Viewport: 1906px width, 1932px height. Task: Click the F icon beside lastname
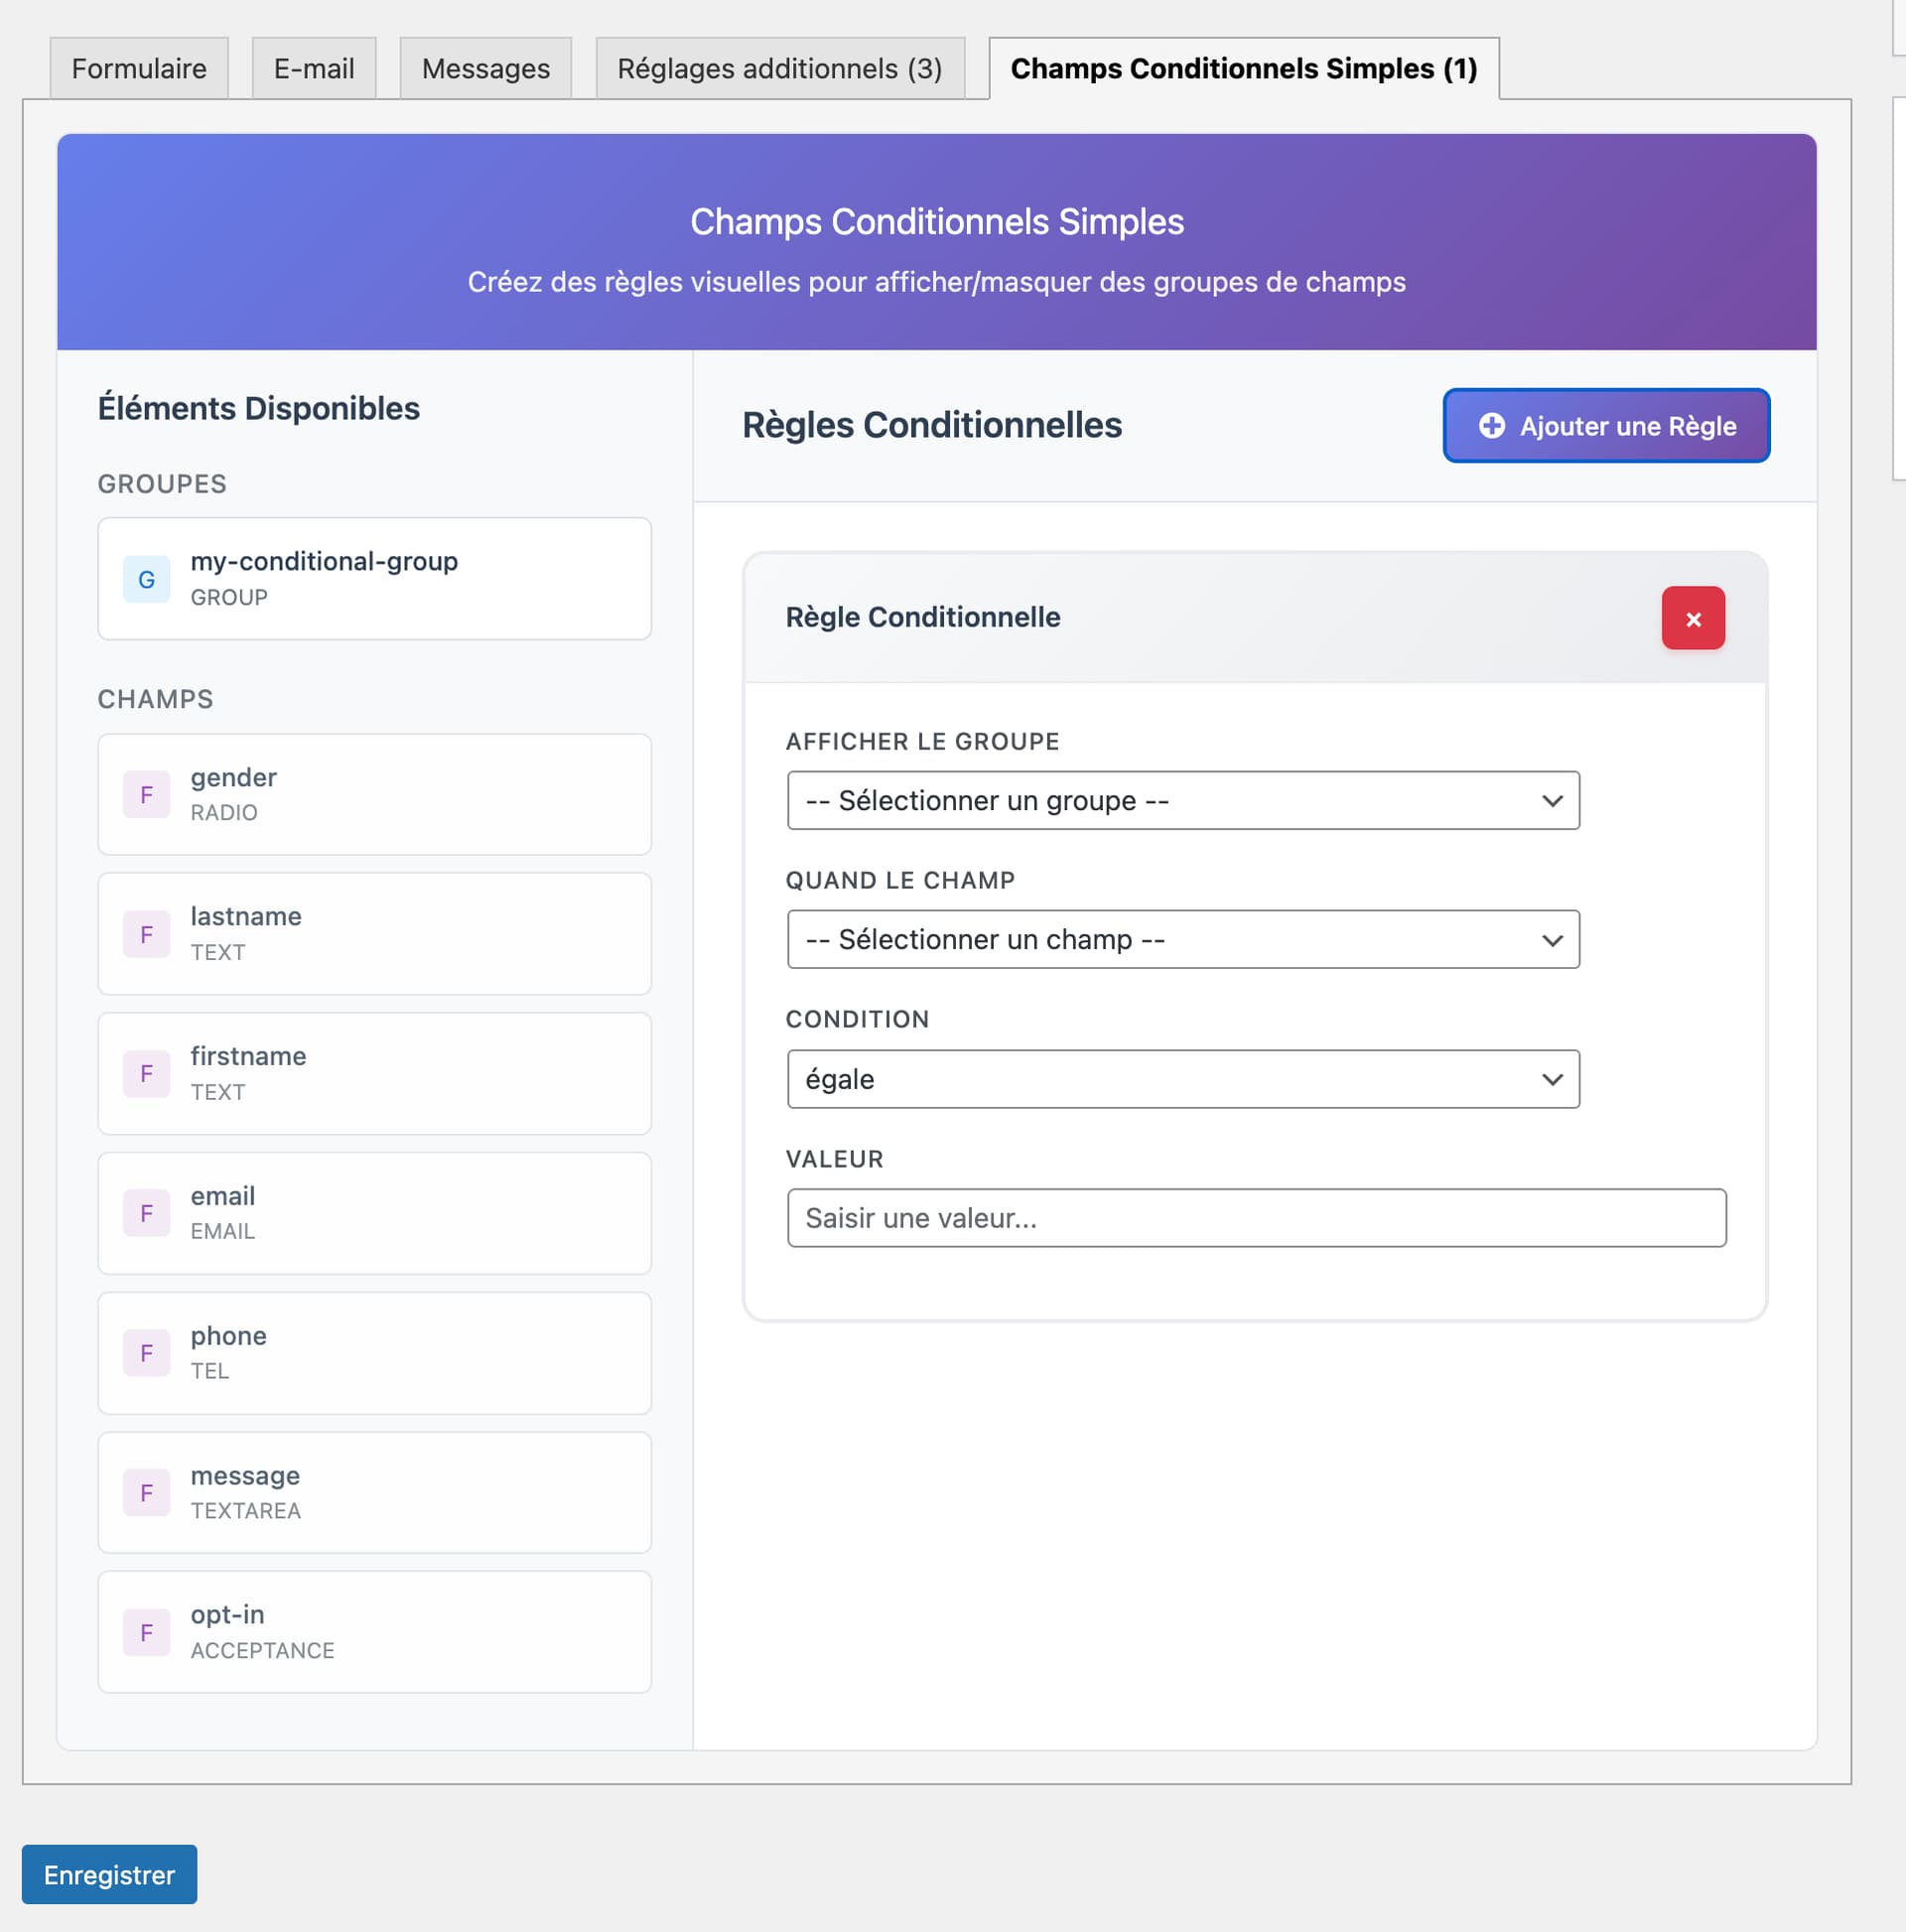tap(146, 934)
